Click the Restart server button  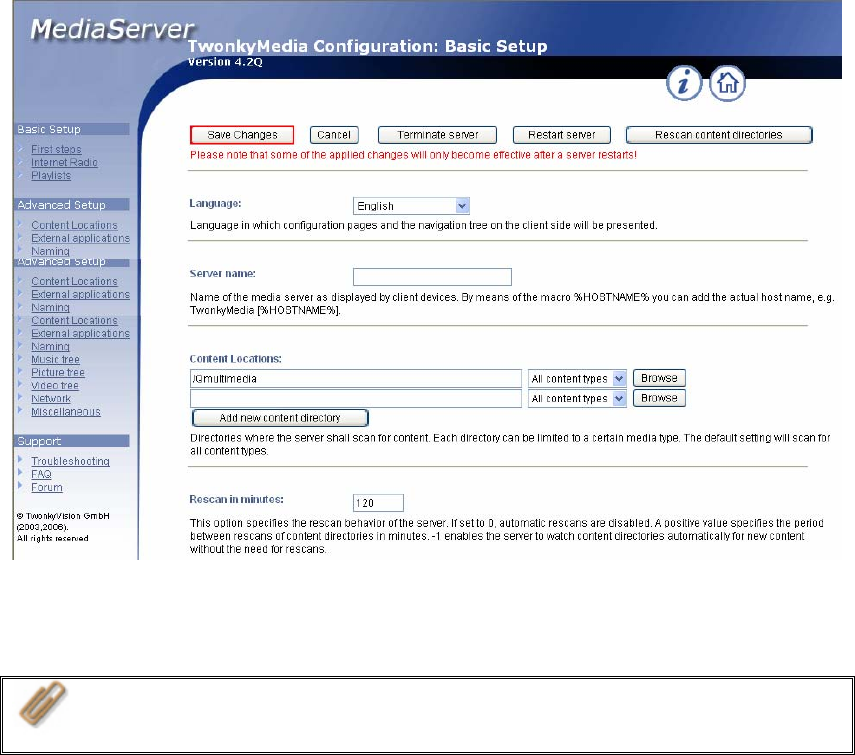point(562,135)
